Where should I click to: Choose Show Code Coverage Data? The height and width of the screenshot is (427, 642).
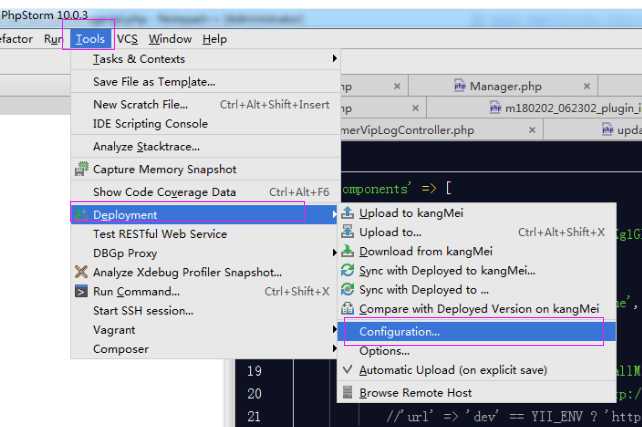pyautogui.click(x=206, y=192)
